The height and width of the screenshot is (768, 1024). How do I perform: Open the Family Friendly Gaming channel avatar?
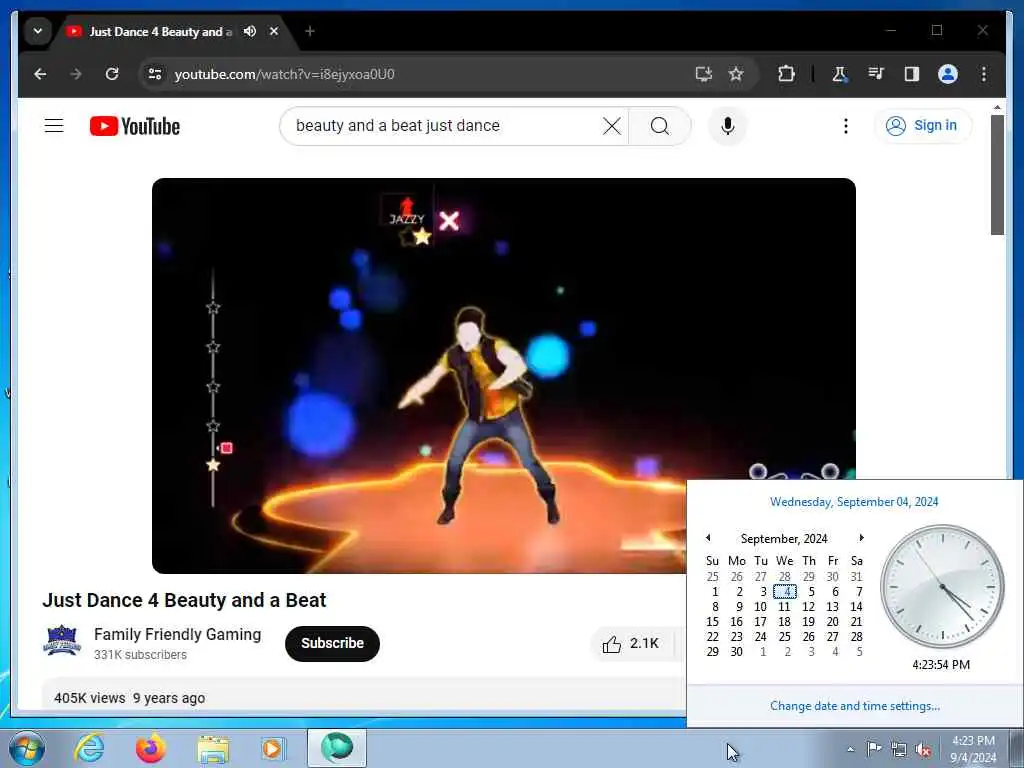pos(62,641)
